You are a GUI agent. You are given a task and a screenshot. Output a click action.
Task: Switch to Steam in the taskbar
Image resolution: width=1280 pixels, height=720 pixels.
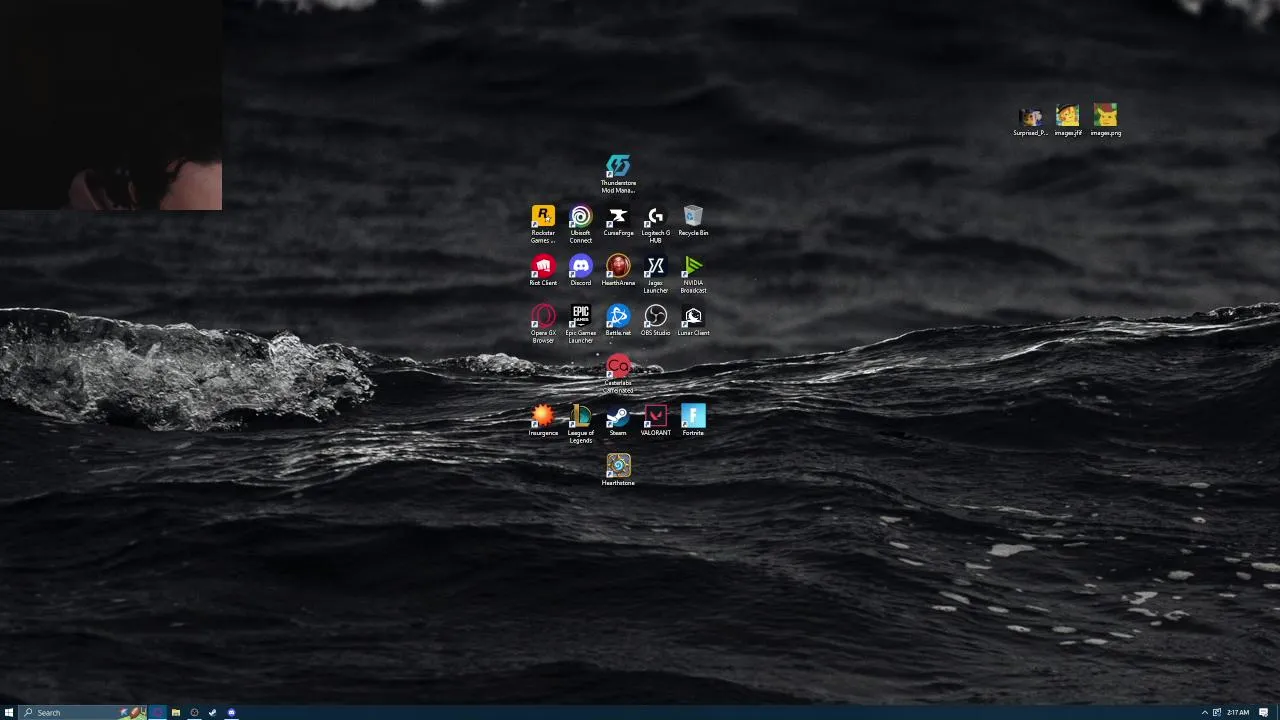[x=212, y=712]
